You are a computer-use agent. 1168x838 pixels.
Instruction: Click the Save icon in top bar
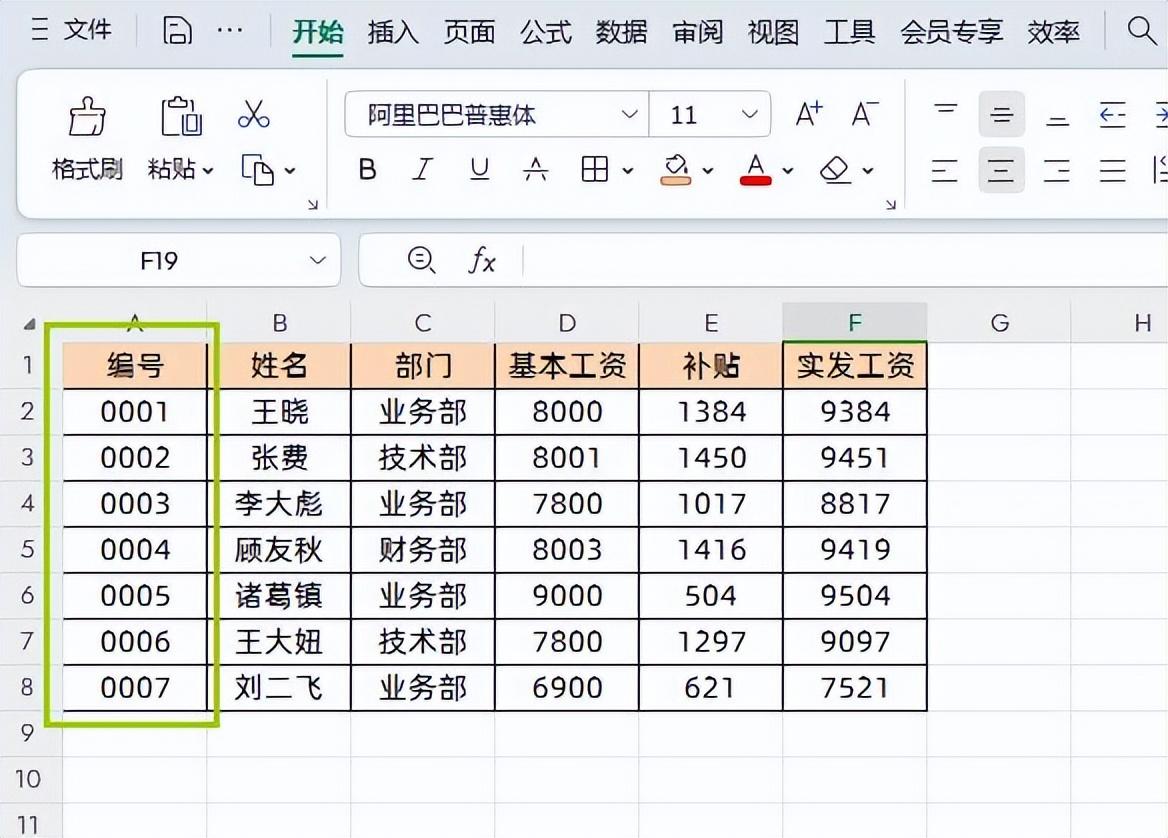pyautogui.click(x=177, y=31)
